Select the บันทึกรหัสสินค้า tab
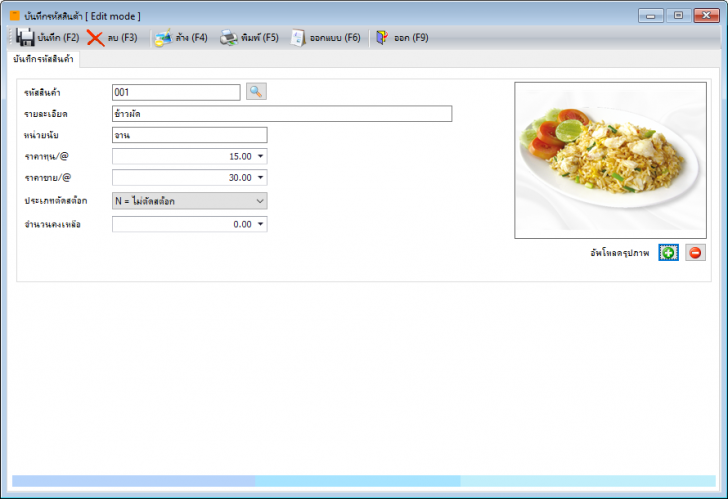Viewport: 728px width, 499px height. coord(43,59)
